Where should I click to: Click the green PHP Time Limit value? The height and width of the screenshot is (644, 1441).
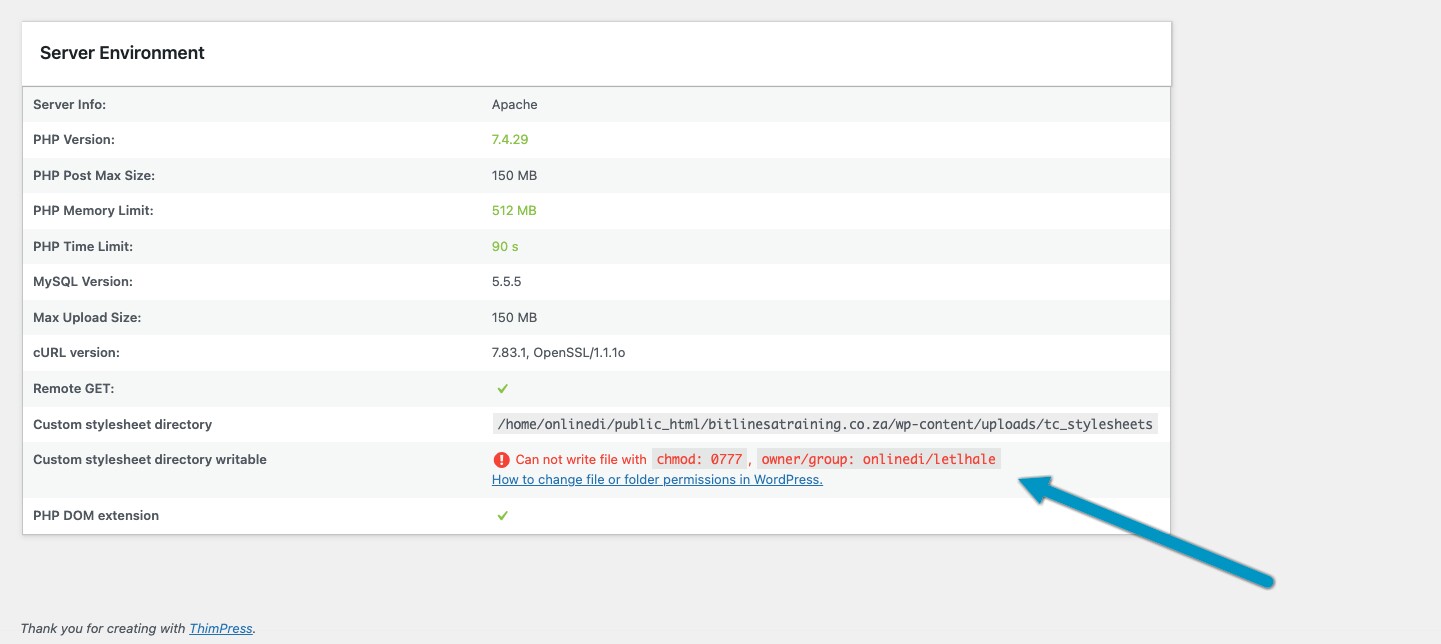(505, 246)
